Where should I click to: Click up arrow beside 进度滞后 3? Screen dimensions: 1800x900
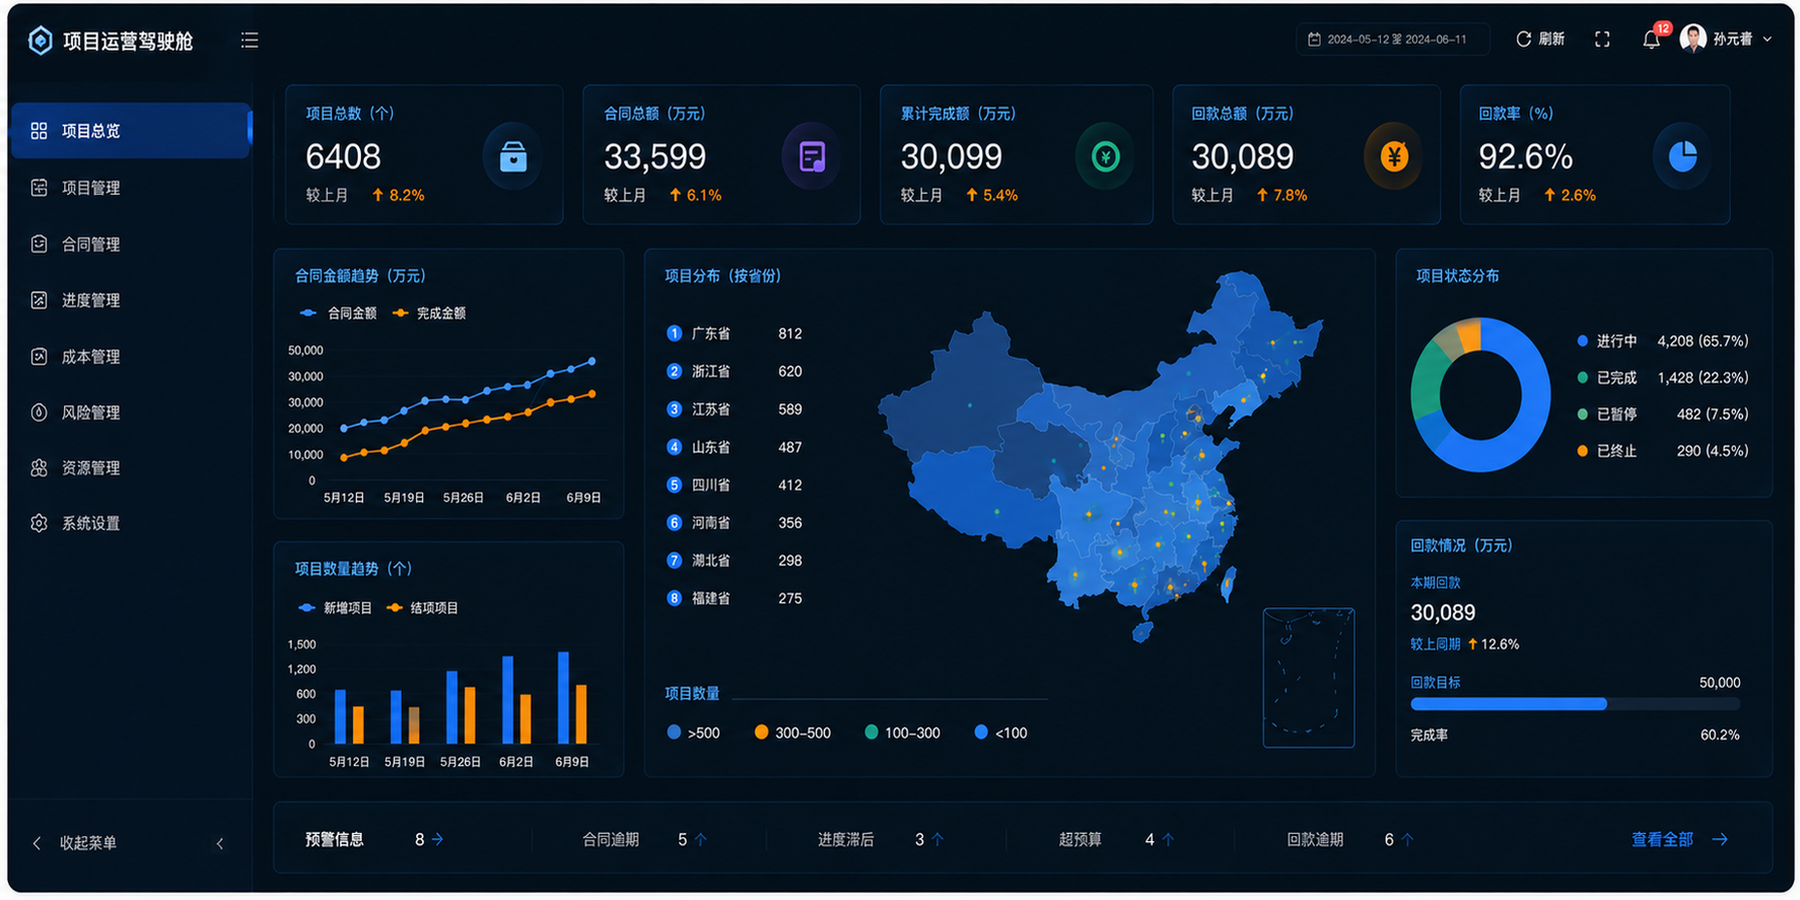937,839
